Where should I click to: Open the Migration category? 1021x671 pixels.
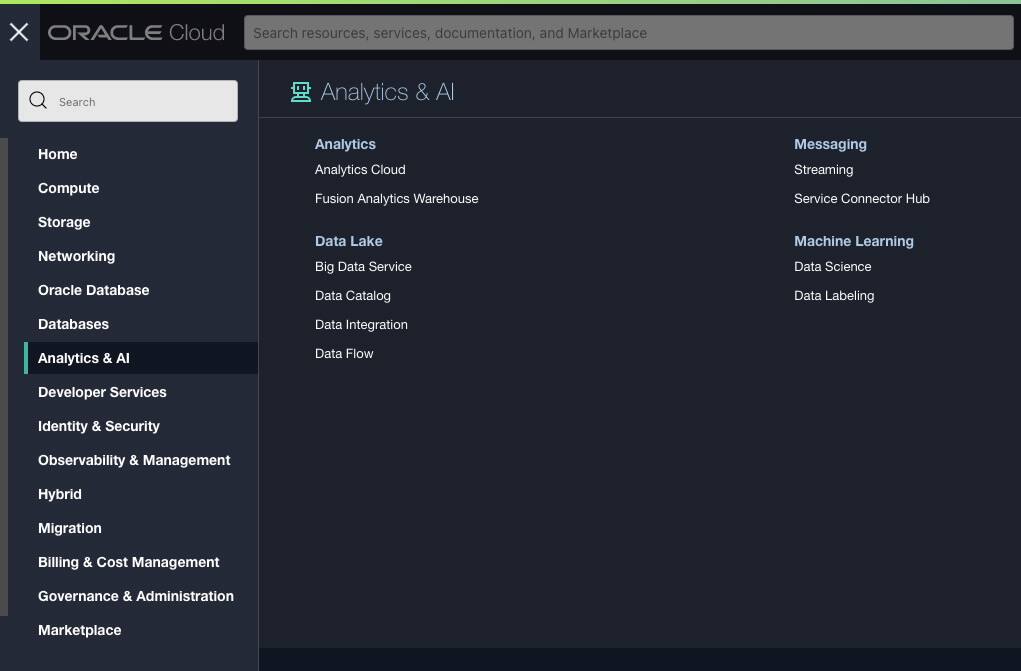coord(70,528)
